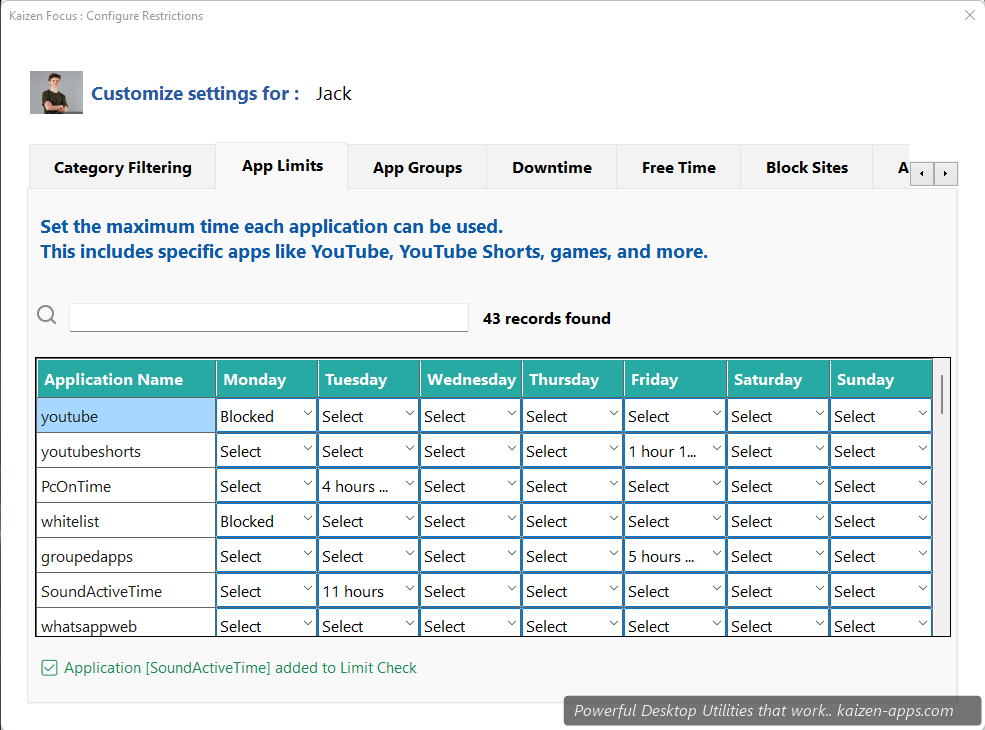The height and width of the screenshot is (730, 985).
Task: Click the search magnifier icon
Action: pyautogui.click(x=46, y=314)
